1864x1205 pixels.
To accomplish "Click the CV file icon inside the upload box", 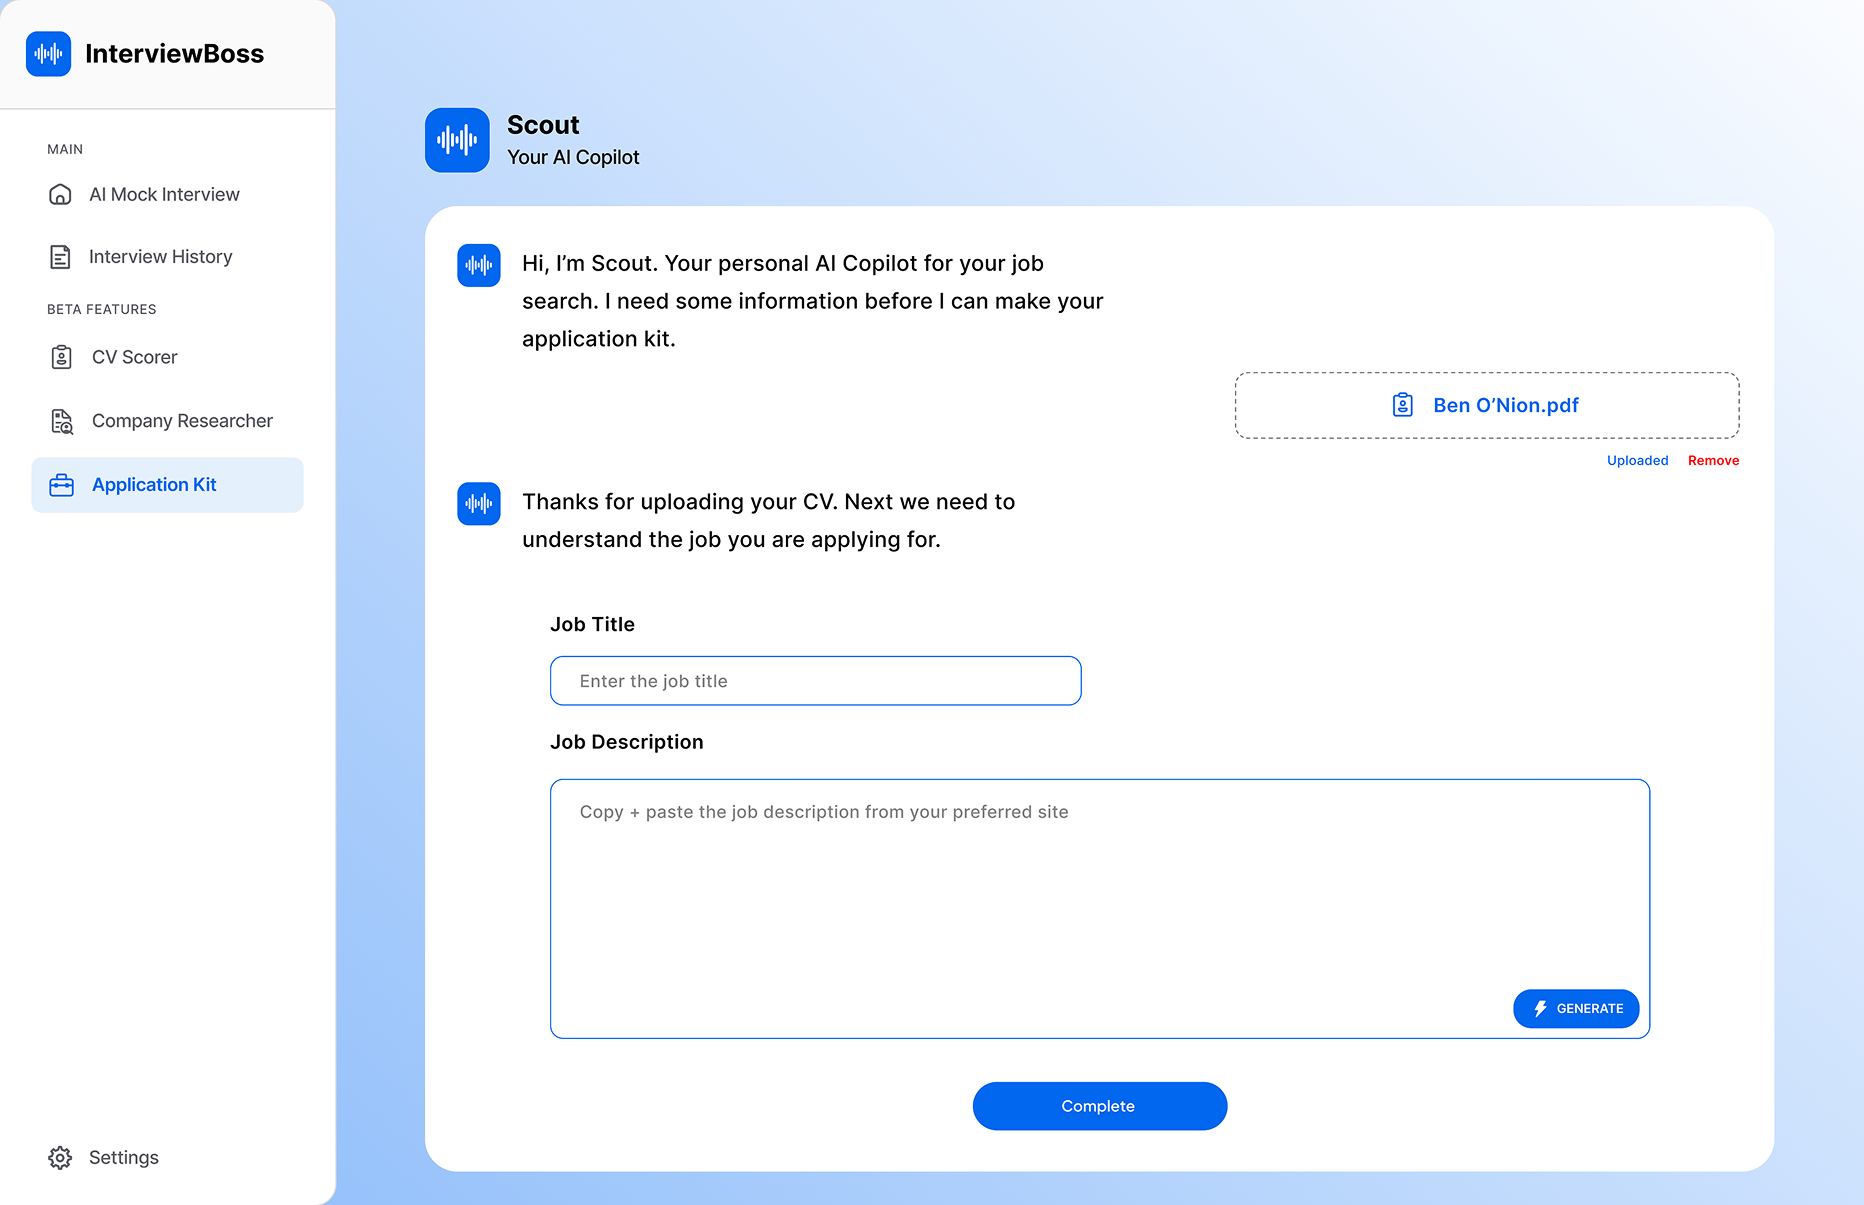I will (1402, 404).
